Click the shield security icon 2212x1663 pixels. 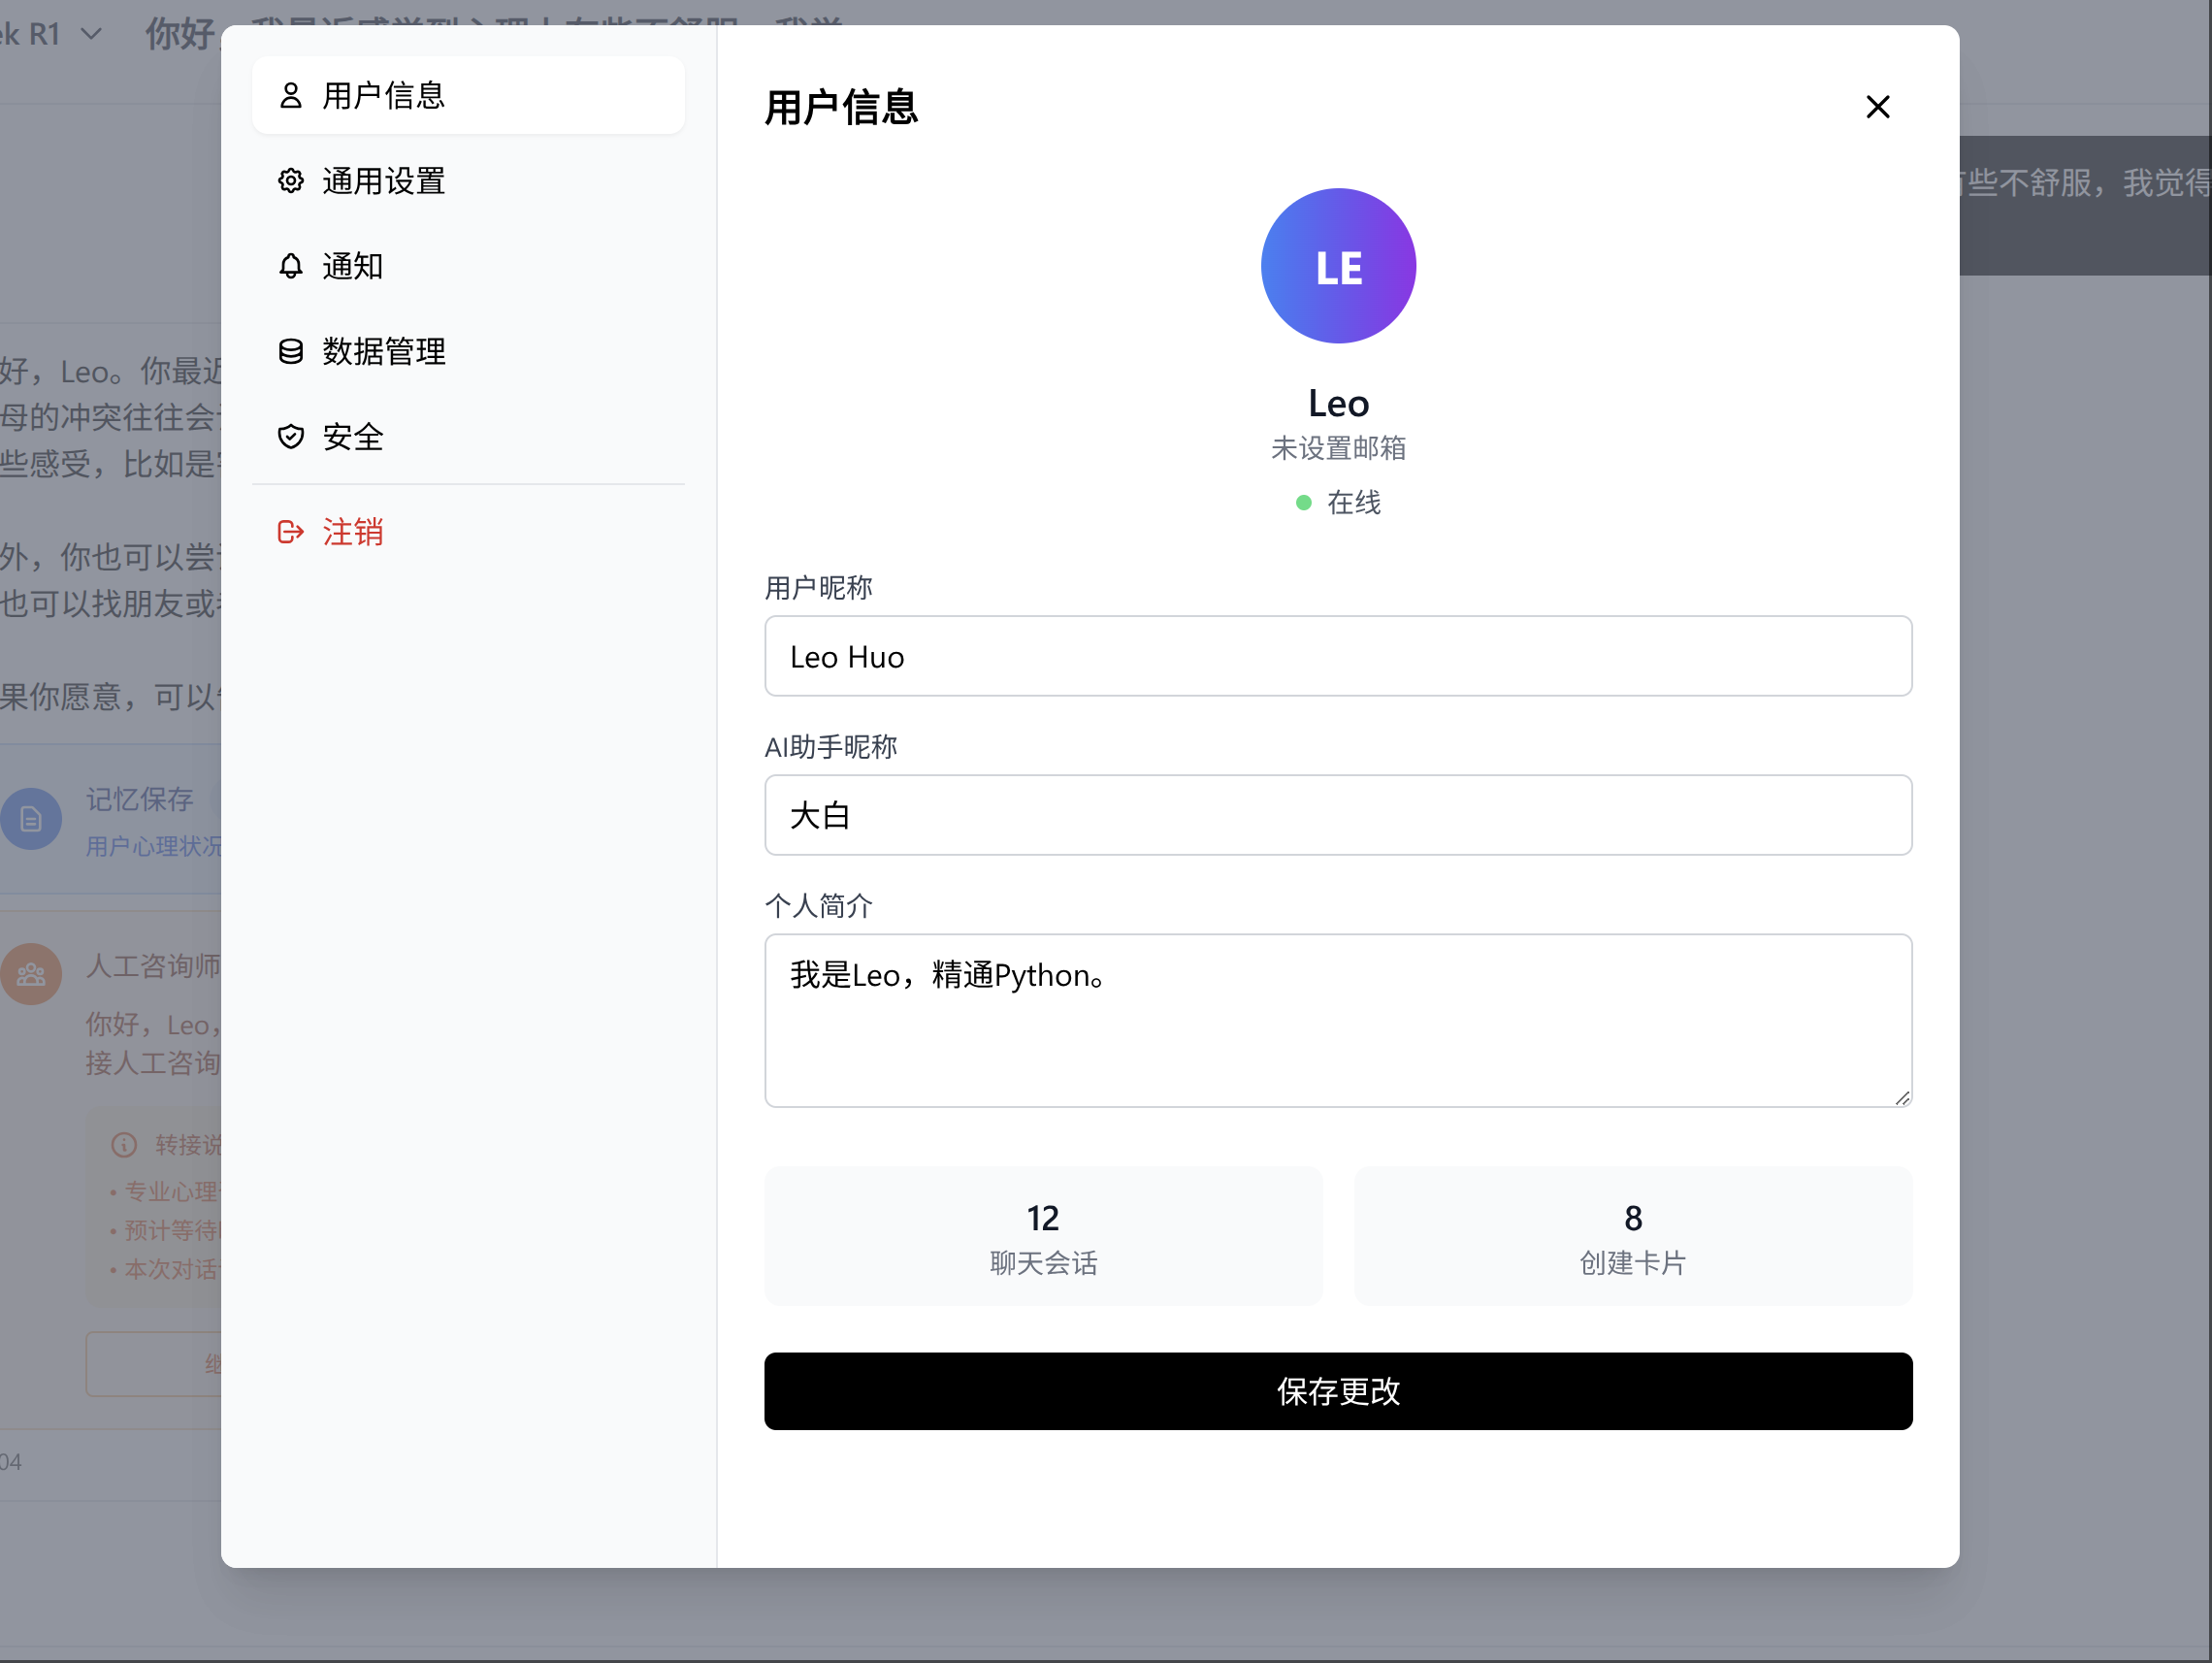(x=290, y=437)
